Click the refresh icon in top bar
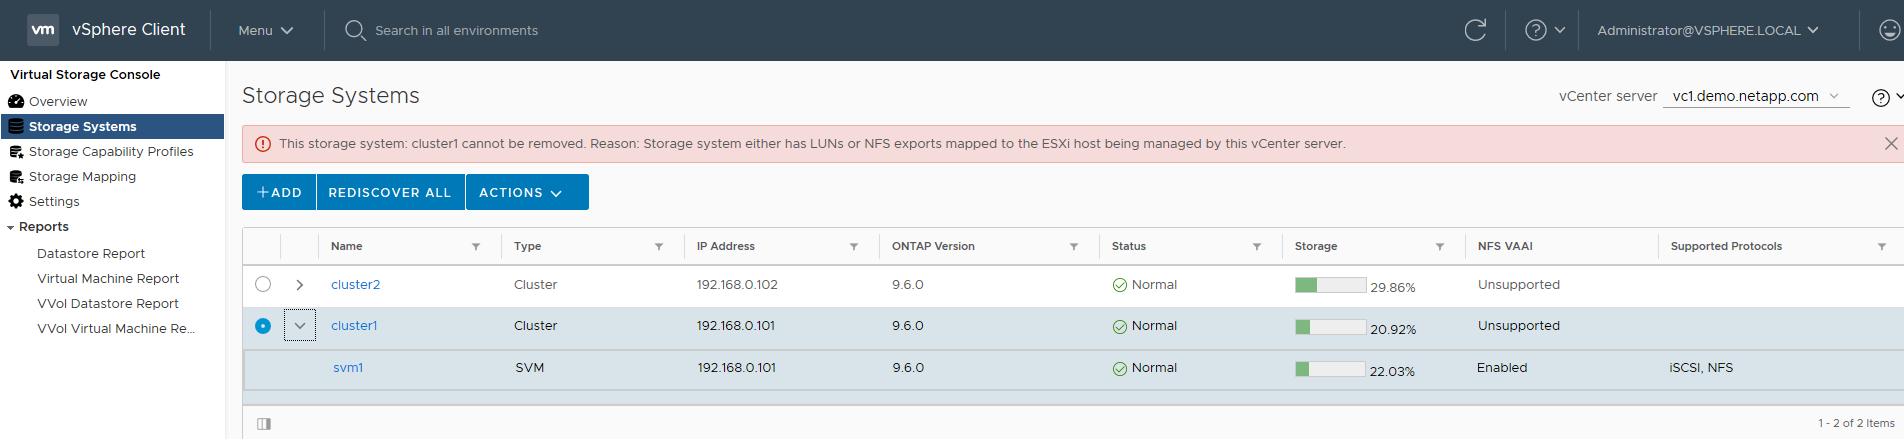 click(x=1475, y=30)
